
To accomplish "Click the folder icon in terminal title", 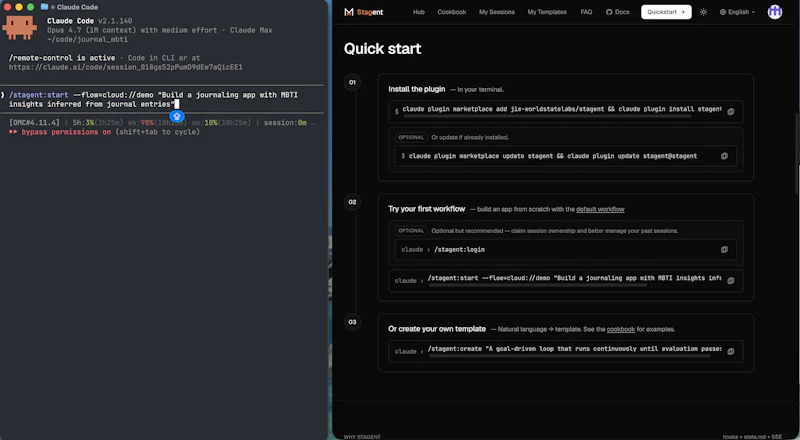I will click(x=44, y=7).
